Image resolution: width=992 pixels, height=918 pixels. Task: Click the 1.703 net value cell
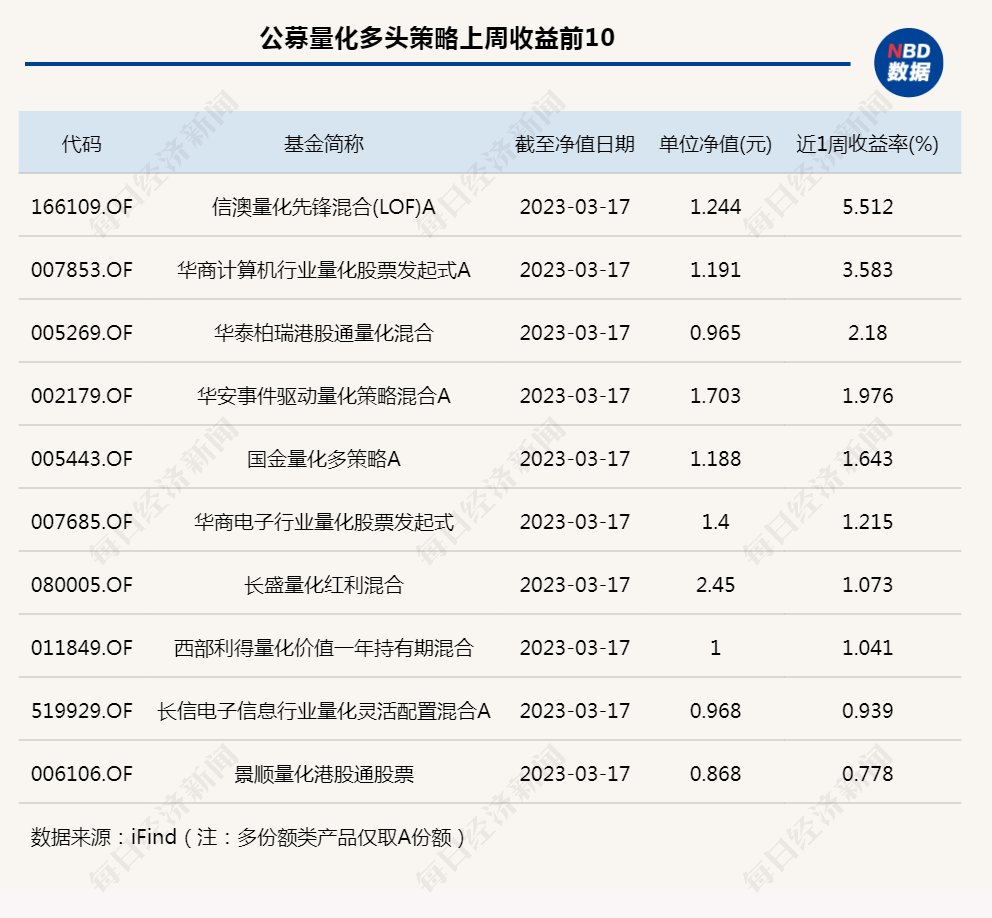pyautogui.click(x=713, y=396)
